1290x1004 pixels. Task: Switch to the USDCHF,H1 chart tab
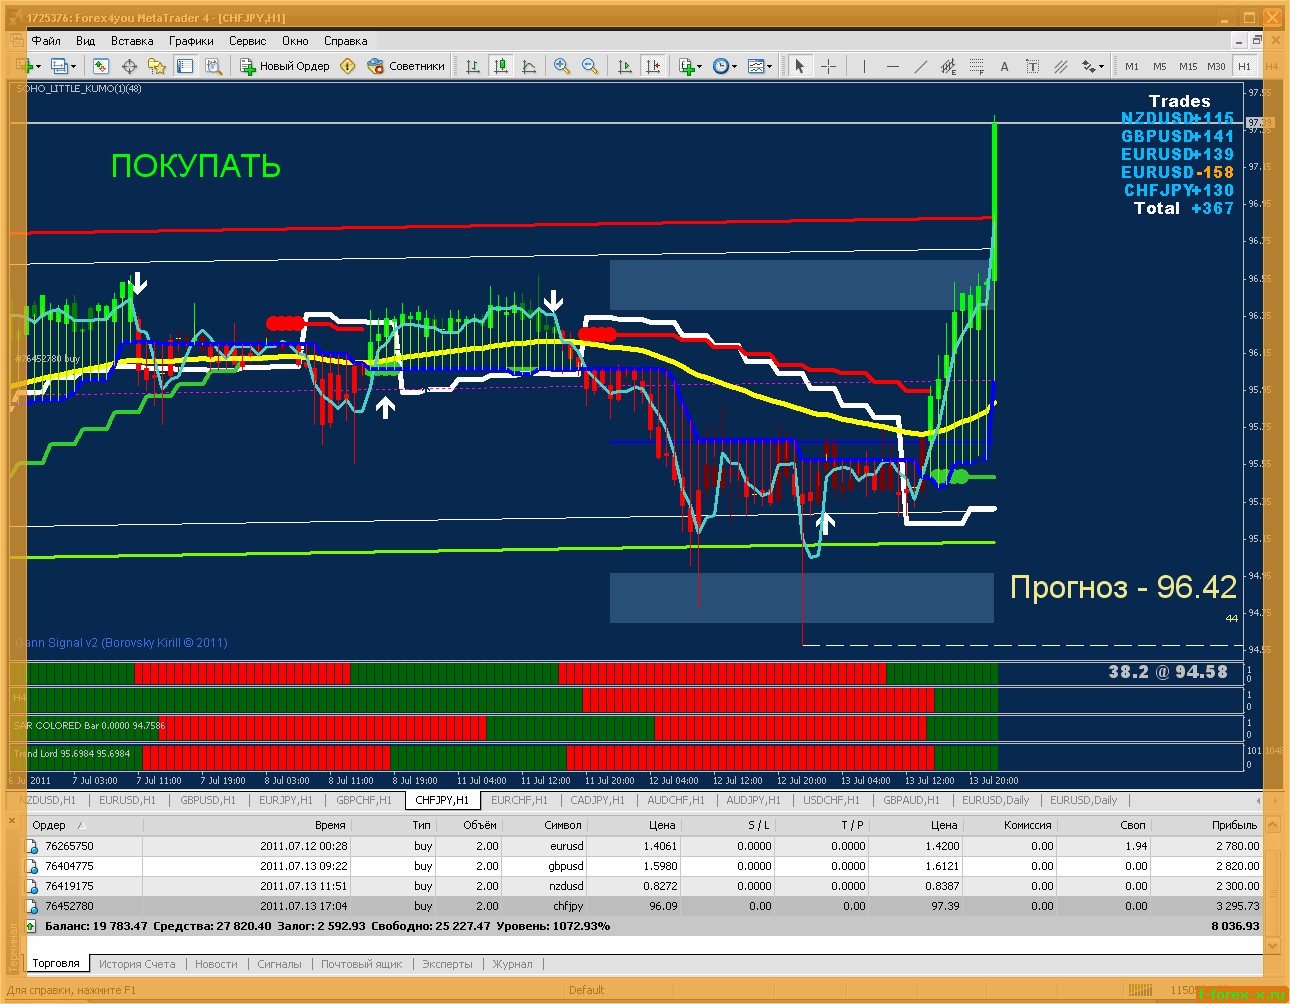[831, 800]
